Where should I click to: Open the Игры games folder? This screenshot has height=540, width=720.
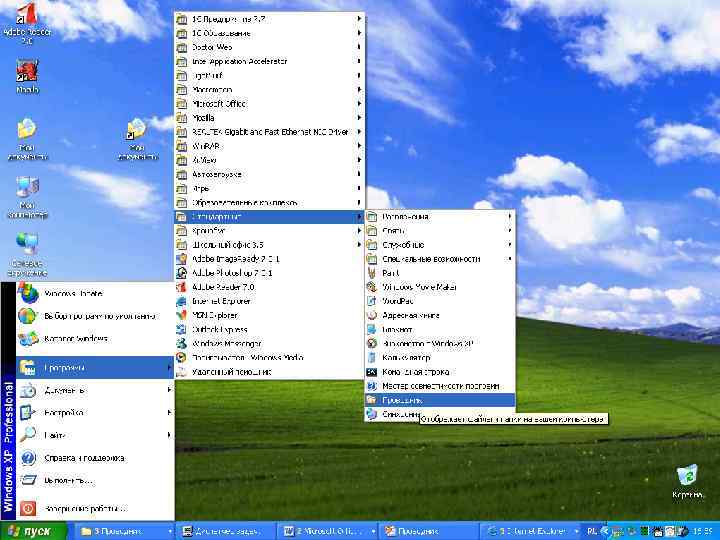270,189
